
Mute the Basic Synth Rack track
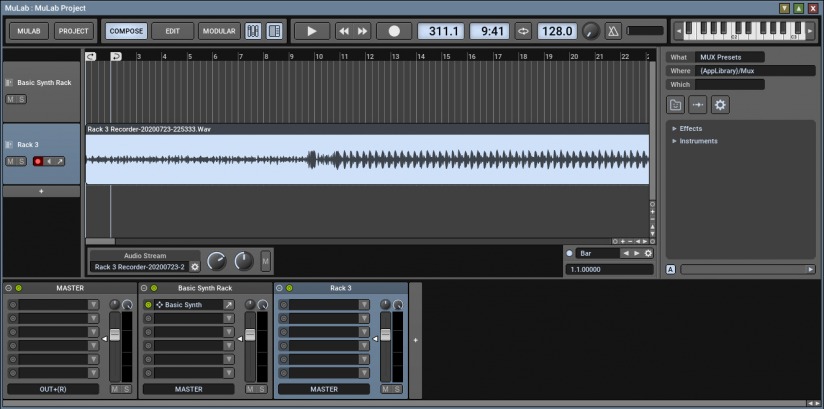11,99
